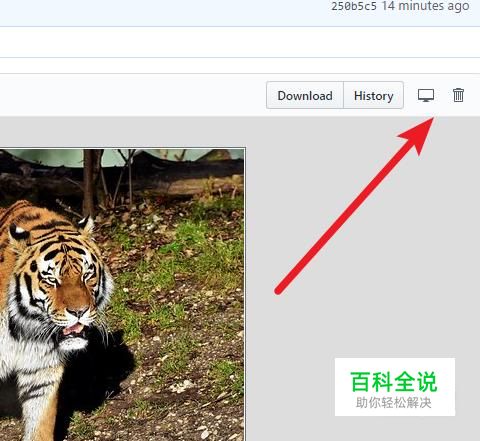Open commit 250b5c5 hash
This screenshot has height=441, width=480.
click(x=354, y=6)
